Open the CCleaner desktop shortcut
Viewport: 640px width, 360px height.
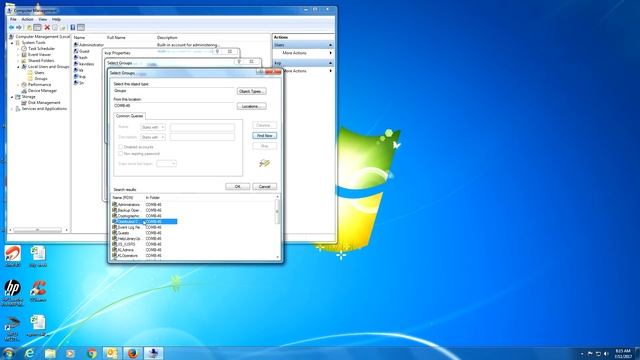[x=38, y=291]
